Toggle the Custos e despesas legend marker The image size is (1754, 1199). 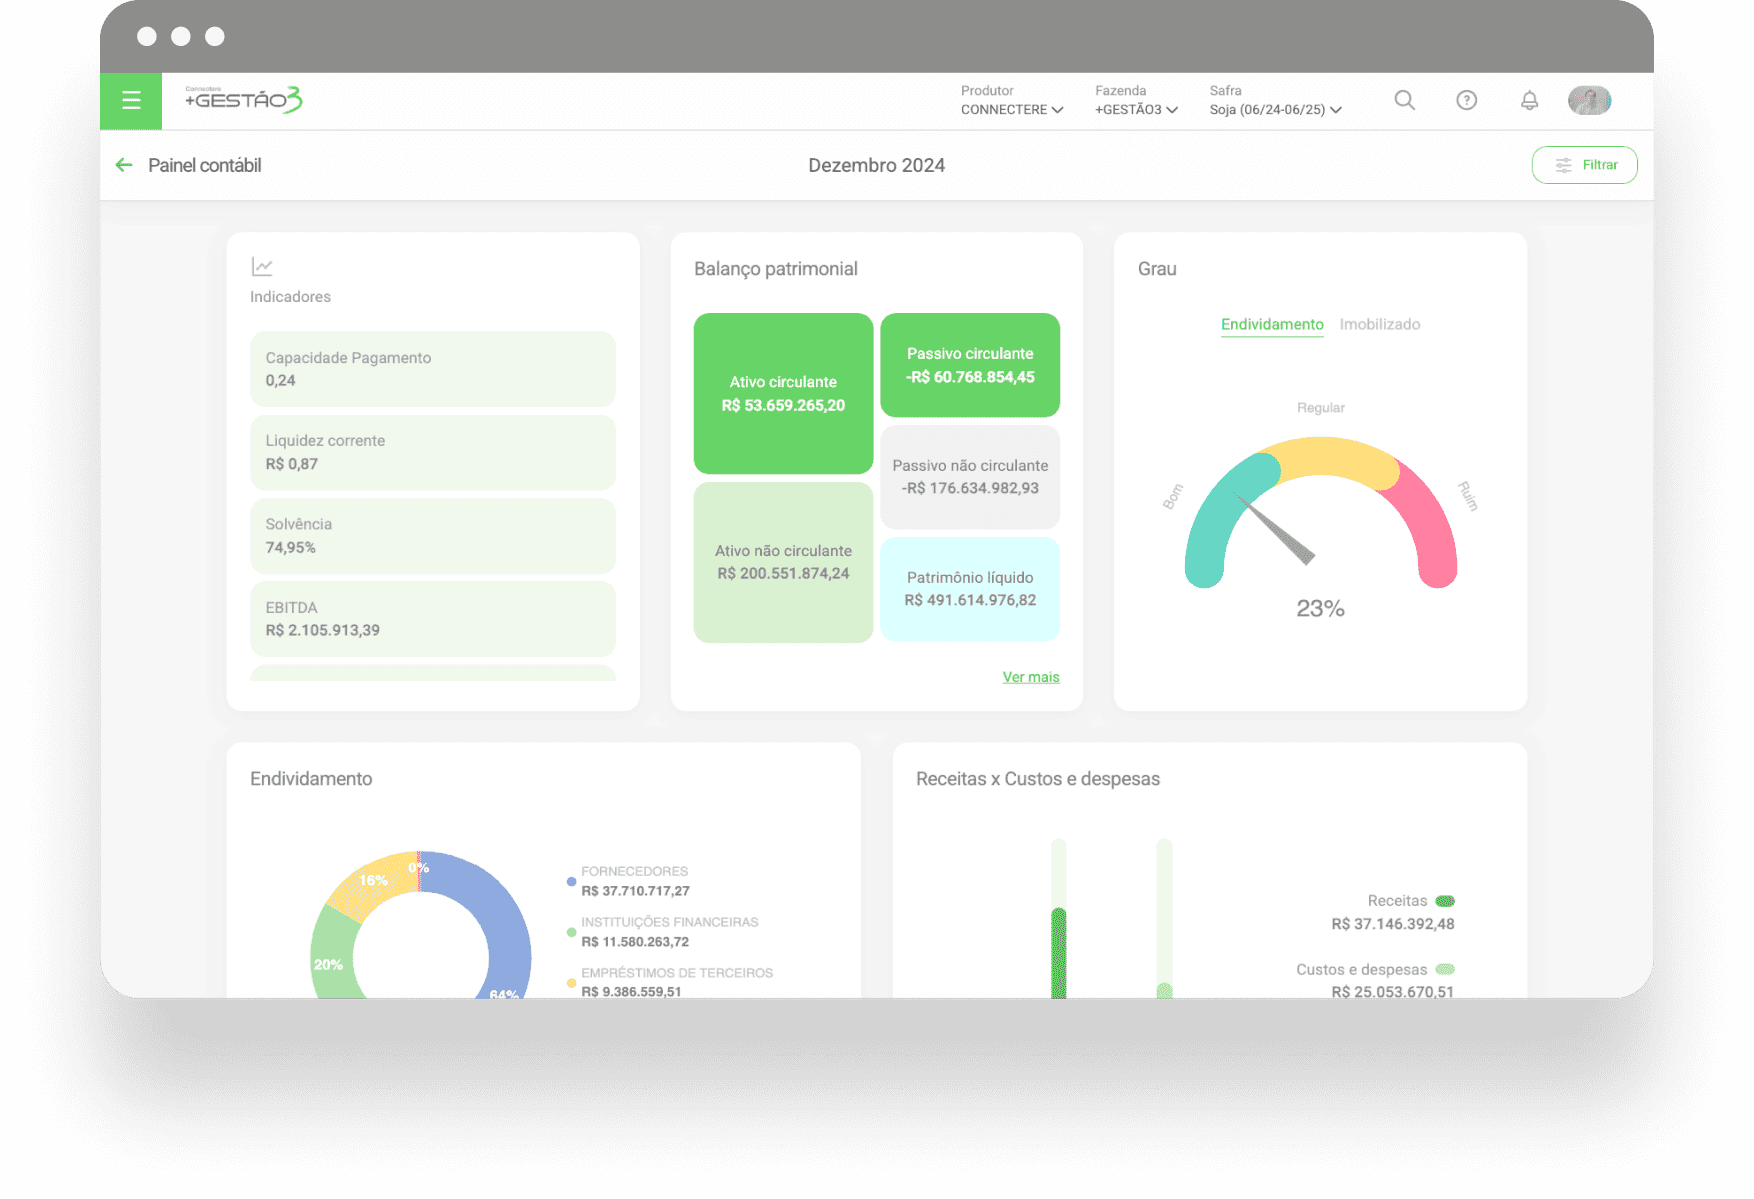point(1445,969)
